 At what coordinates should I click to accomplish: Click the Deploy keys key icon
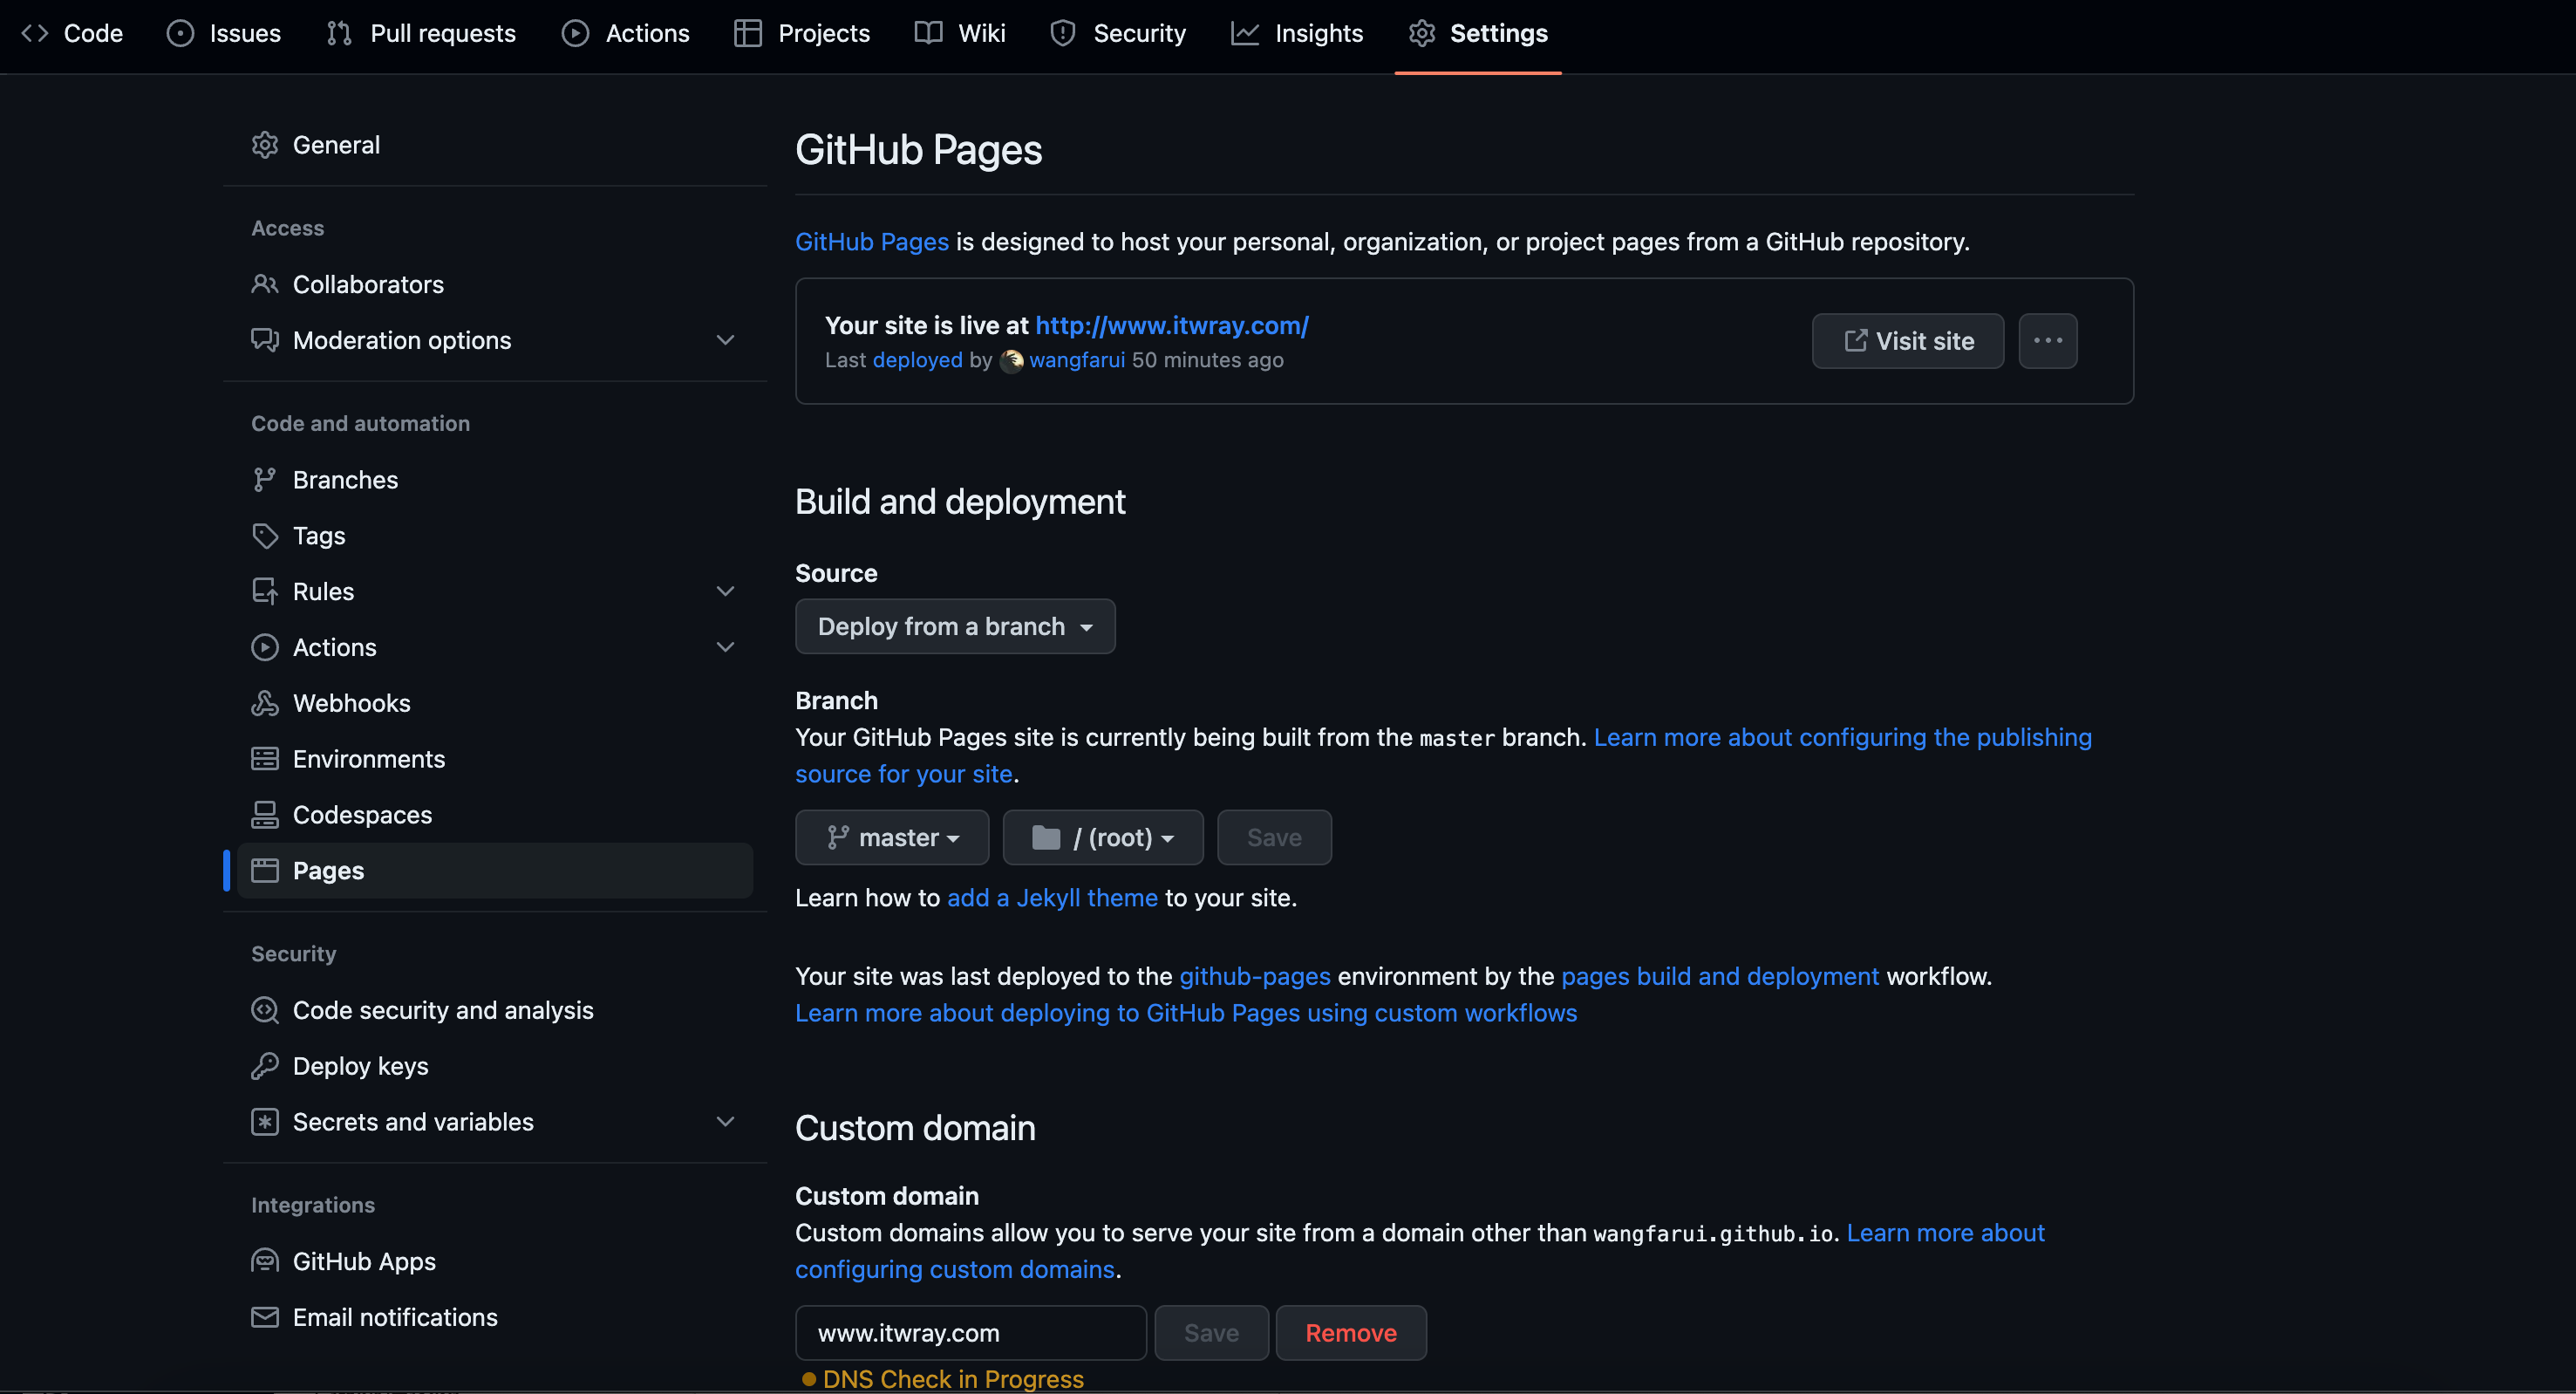[265, 1066]
